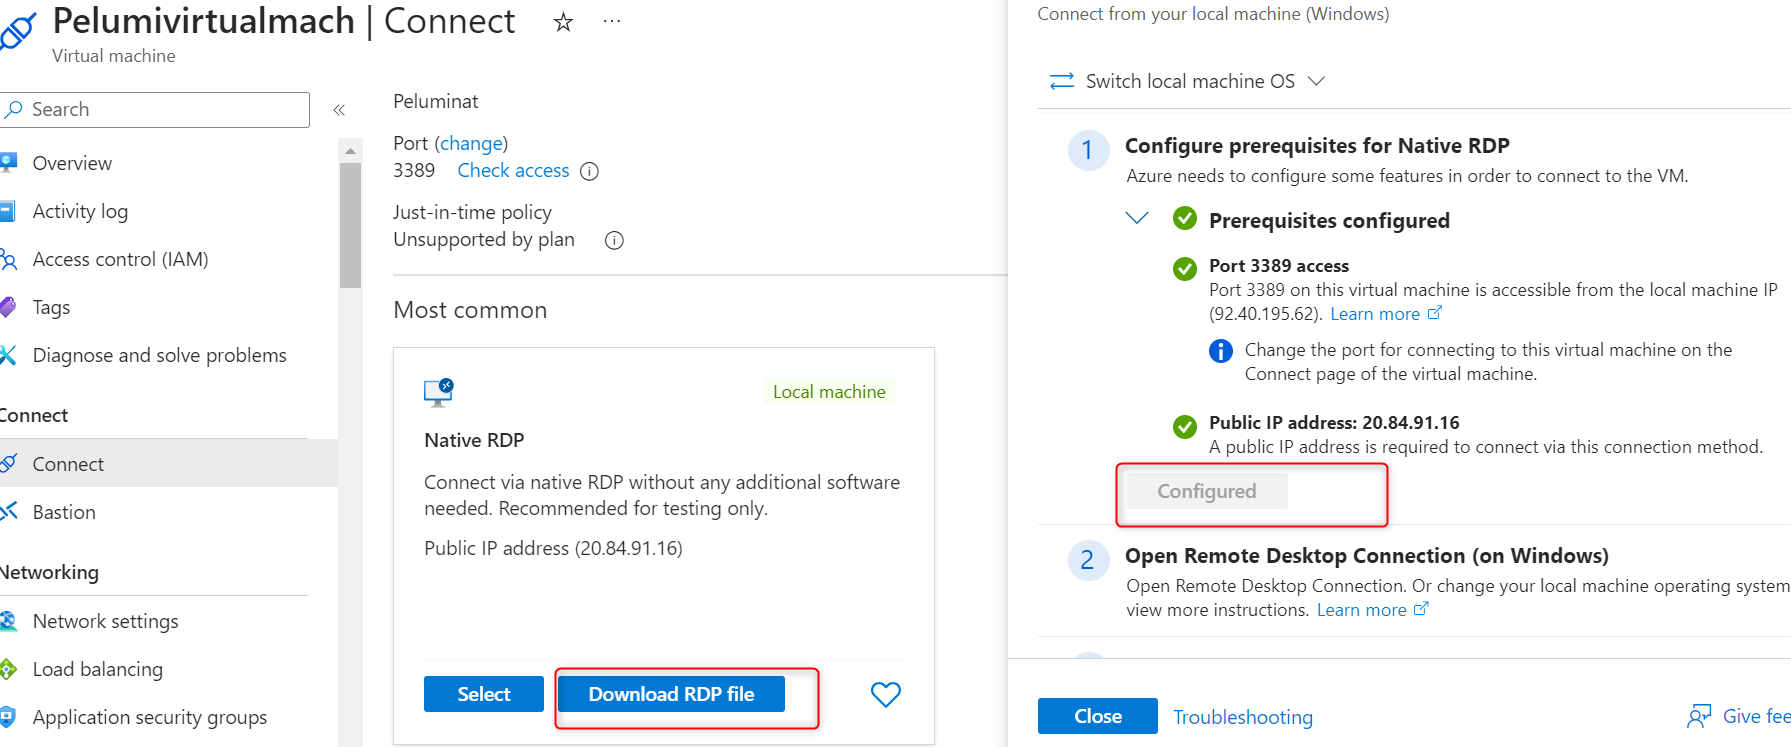Click the Give feedback icon
1791x747 pixels.
1699,716
